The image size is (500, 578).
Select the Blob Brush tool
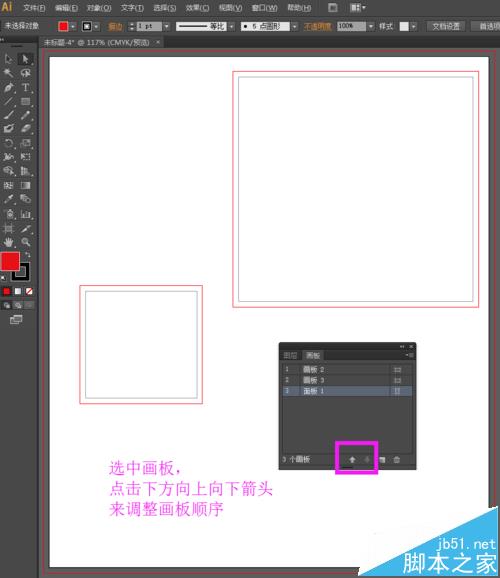pos(8,129)
